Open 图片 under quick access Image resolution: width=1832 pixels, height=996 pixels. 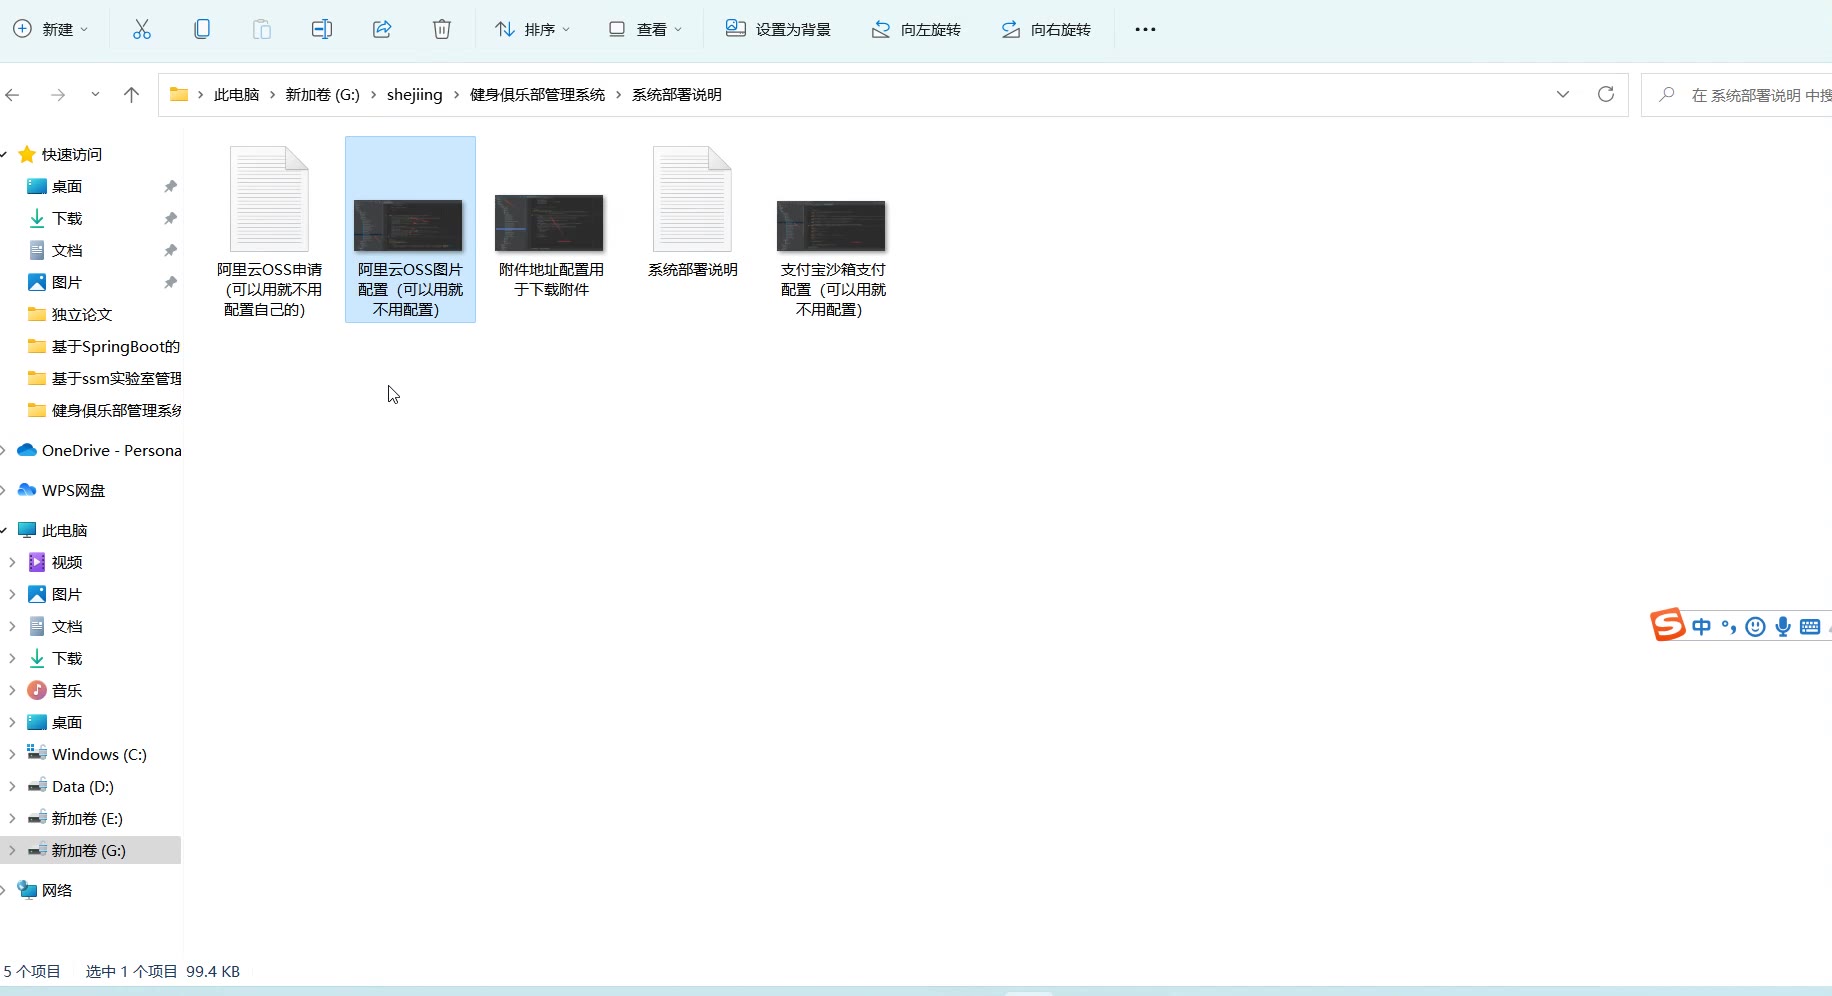[x=67, y=283]
